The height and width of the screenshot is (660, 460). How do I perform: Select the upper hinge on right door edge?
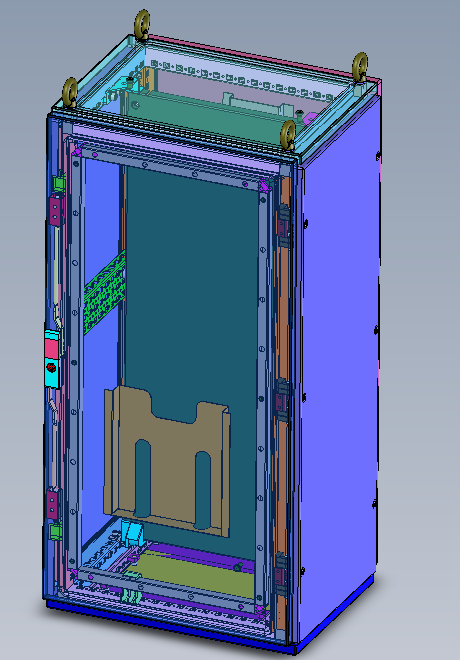click(284, 227)
